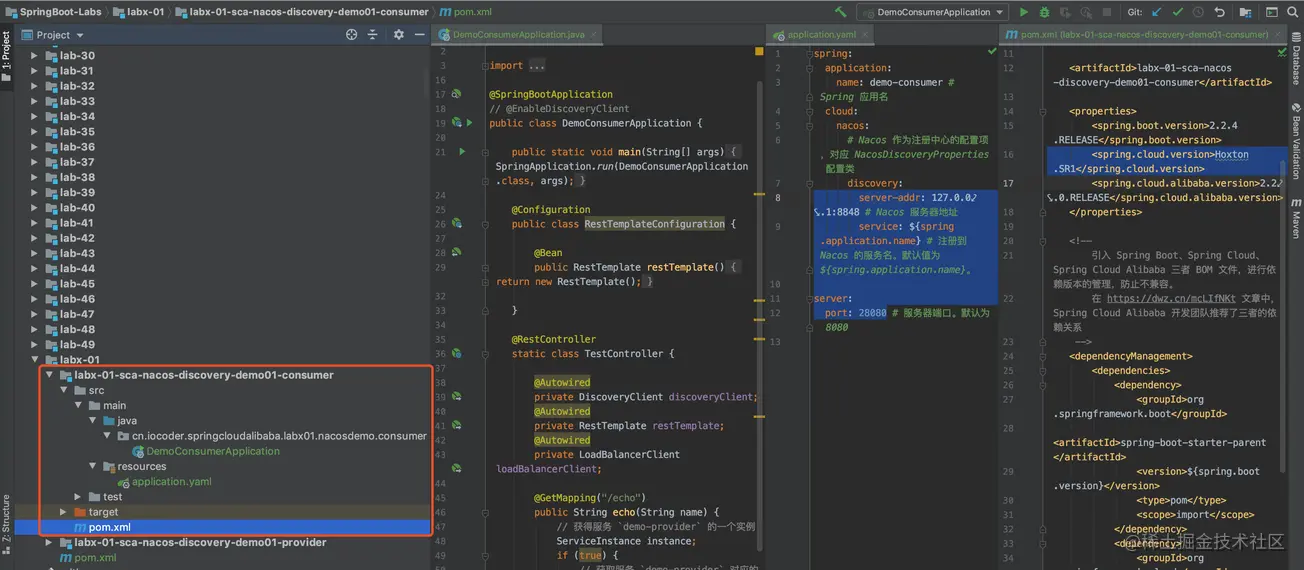Click the Collapse All icon in Project panel
The image size is (1304, 570).
point(372,34)
